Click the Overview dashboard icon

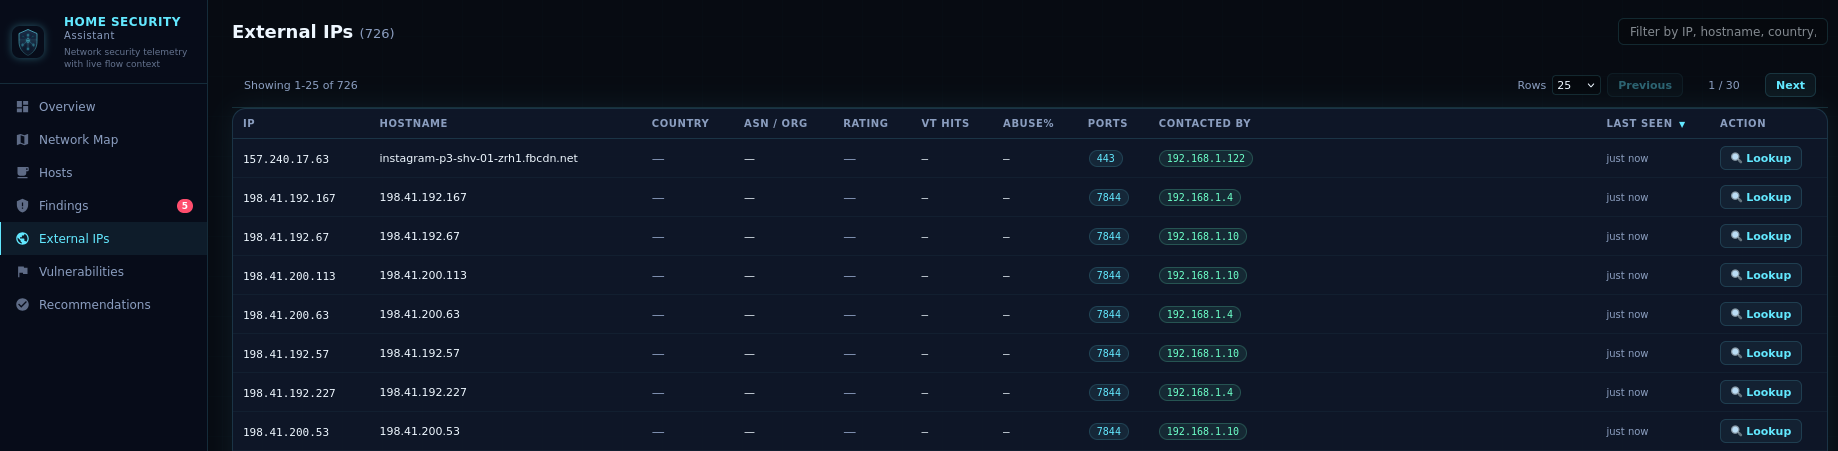tap(22, 107)
